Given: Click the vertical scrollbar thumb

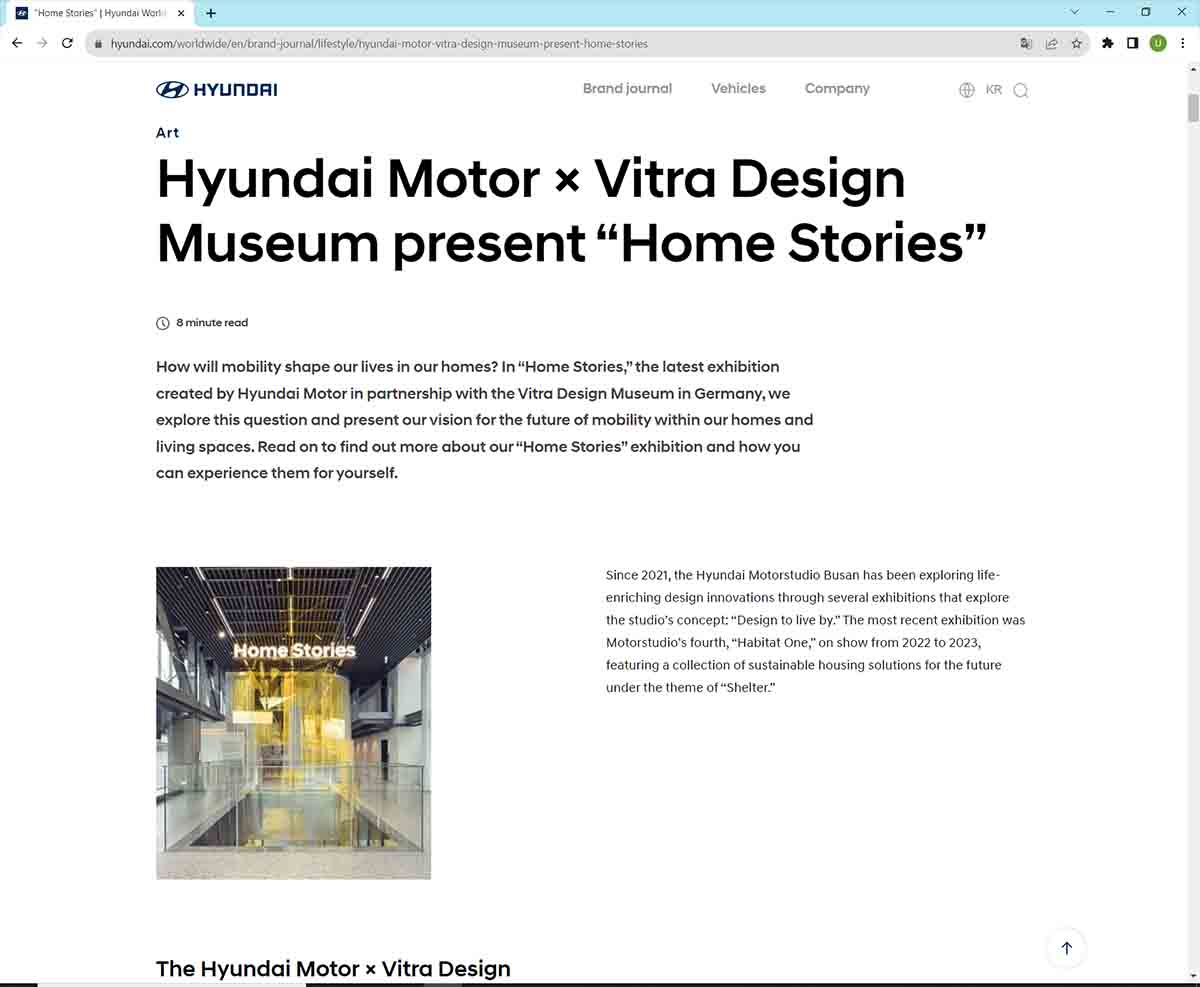Looking at the screenshot, I should [1192, 107].
